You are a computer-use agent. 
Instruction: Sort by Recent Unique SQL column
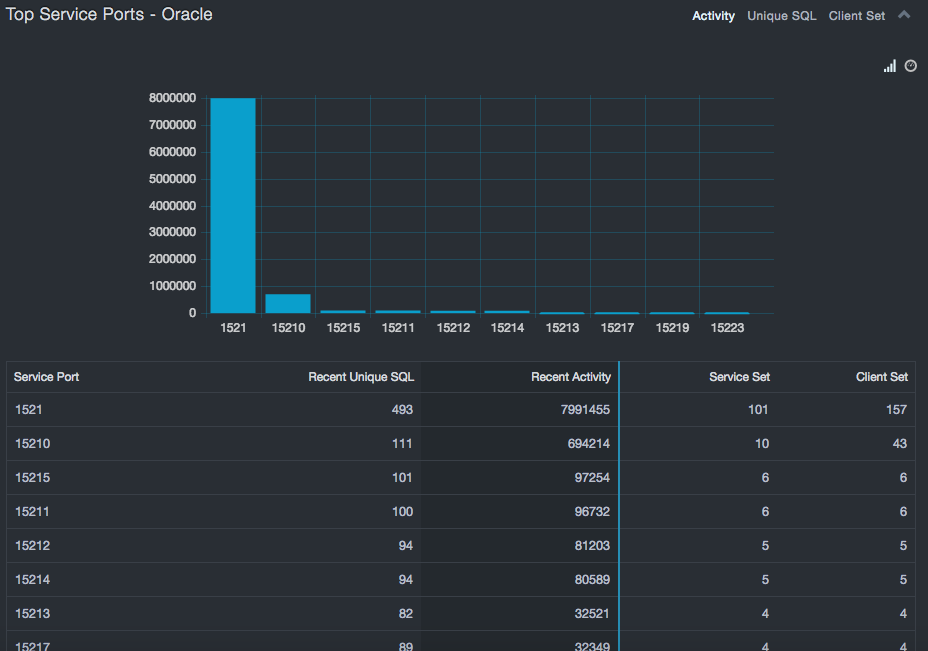360,377
